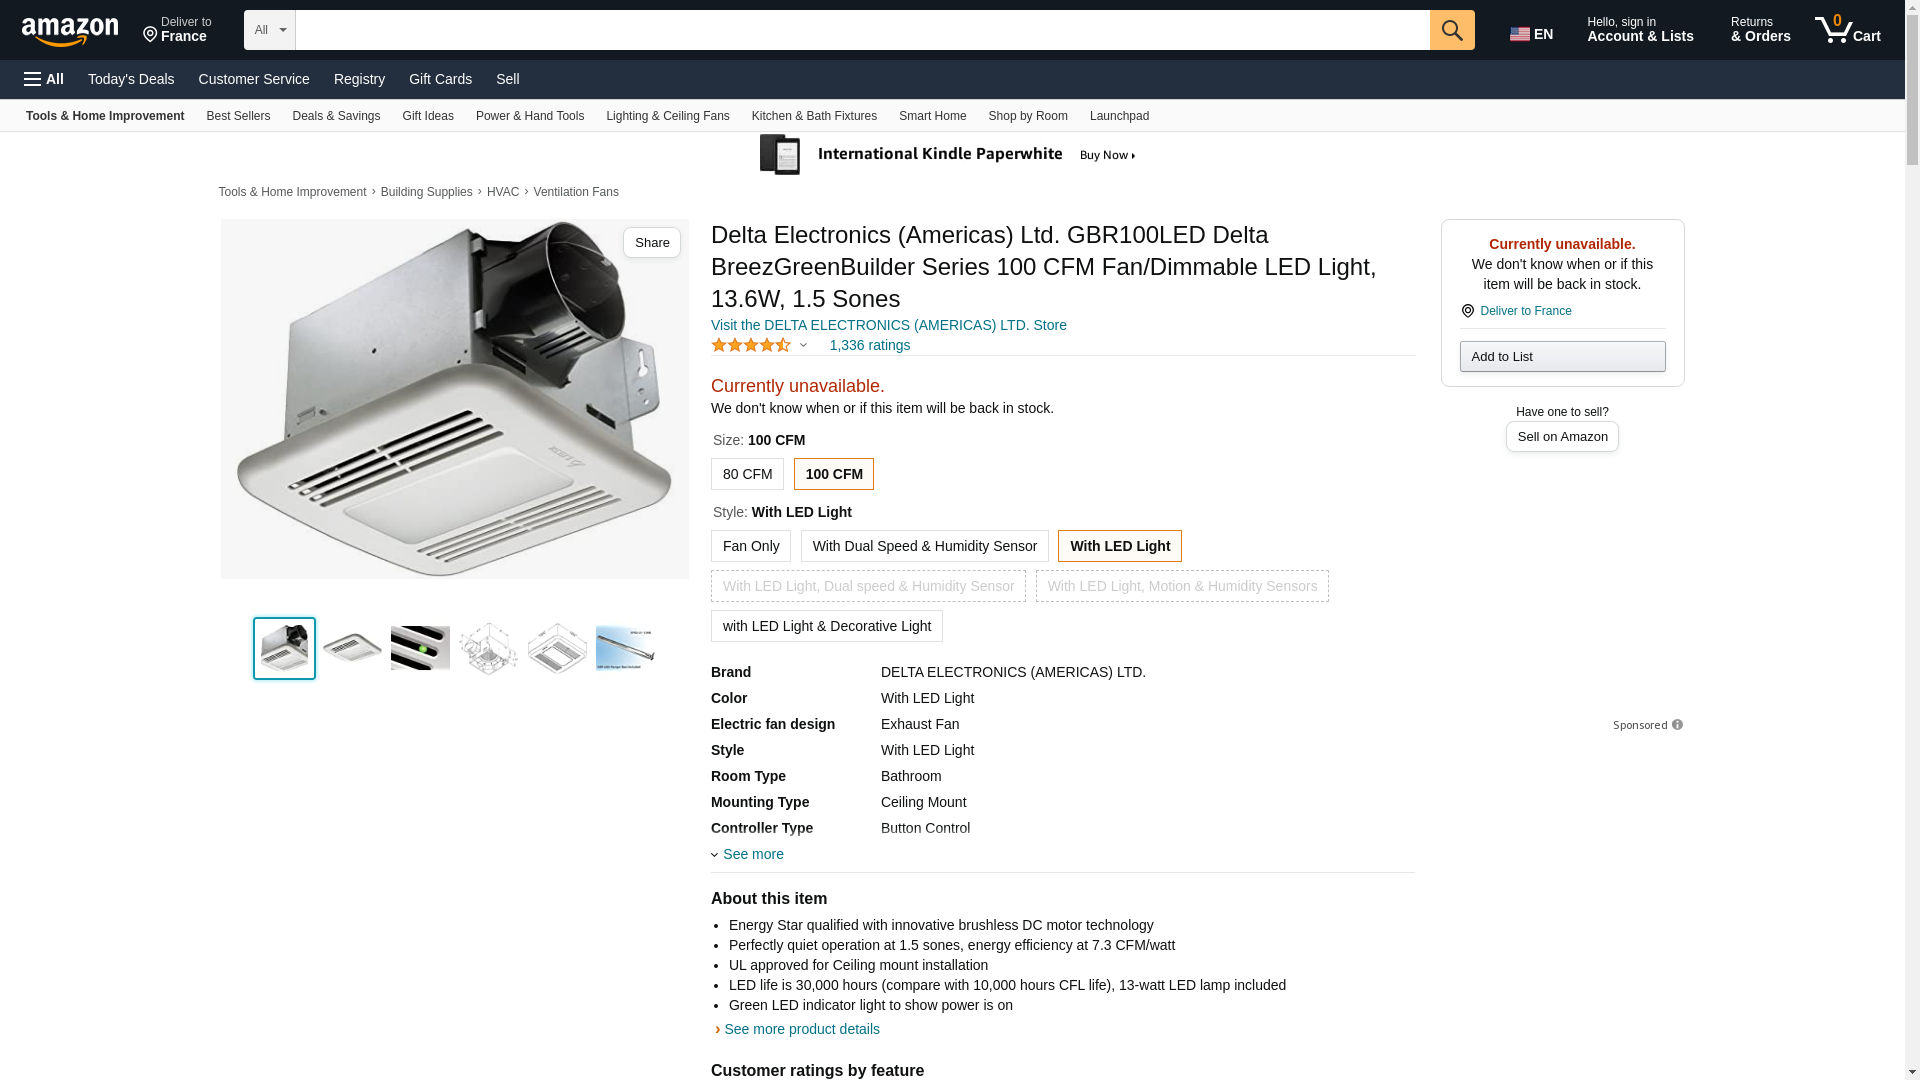Click the Add to List button
The height and width of the screenshot is (1080, 1920).
(x=1561, y=357)
